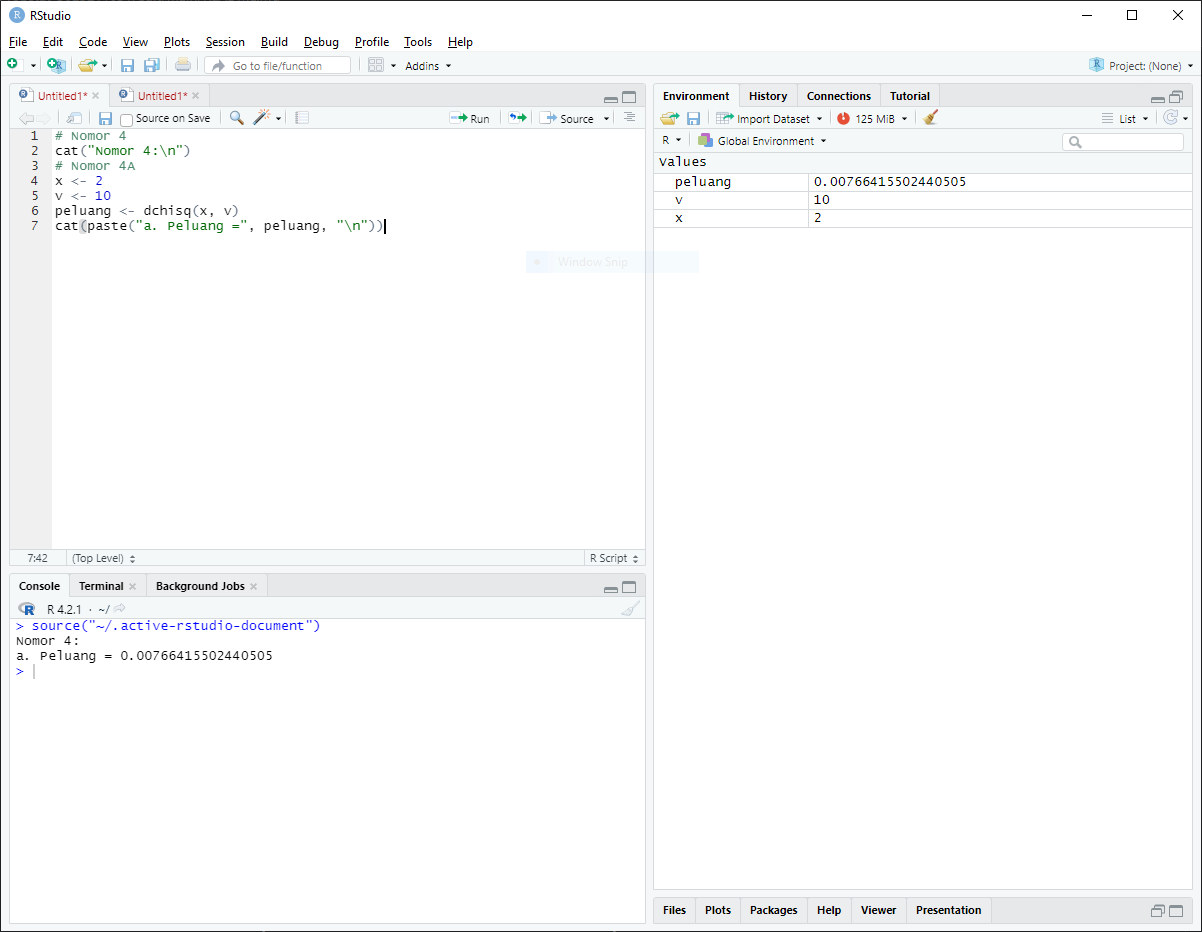The image size is (1202, 932).
Task: Click the code tools magic wand icon
Action: pos(260,117)
